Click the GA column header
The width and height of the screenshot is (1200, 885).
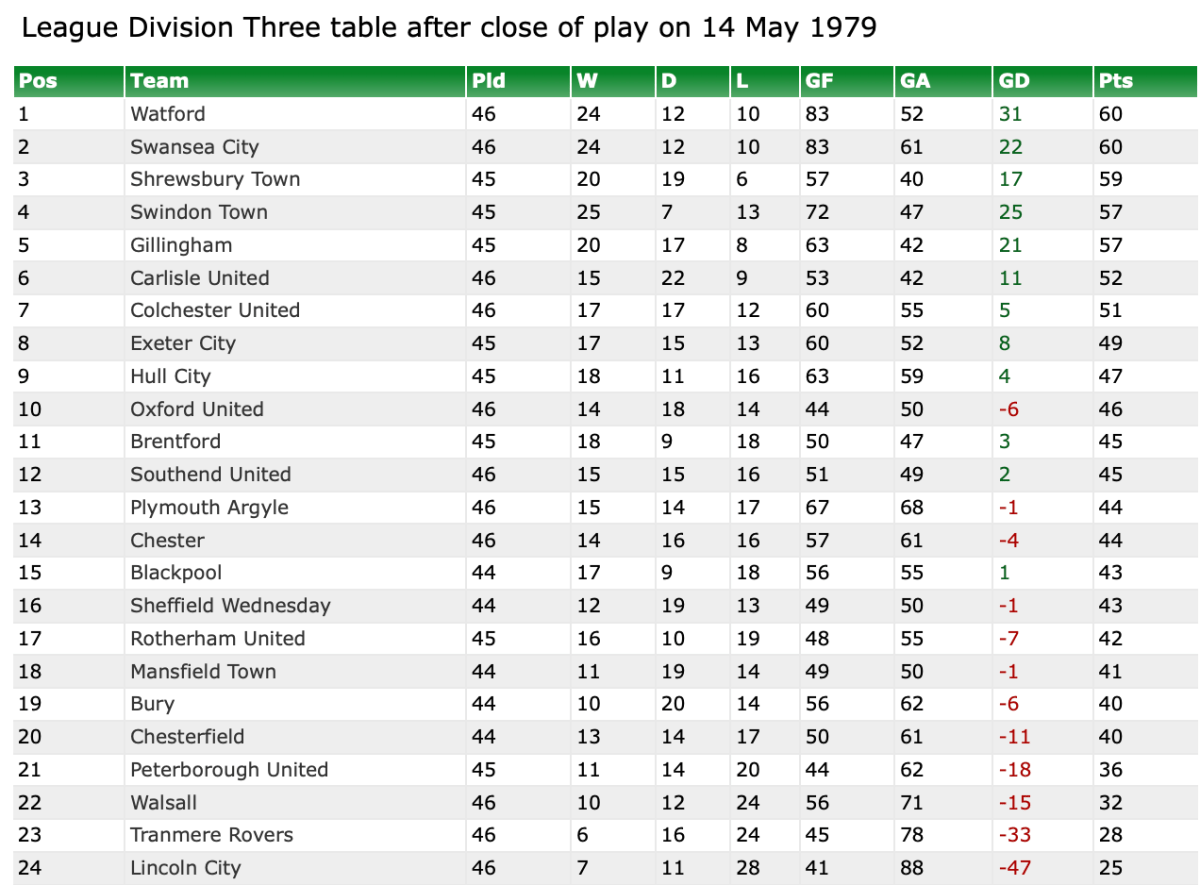point(915,81)
